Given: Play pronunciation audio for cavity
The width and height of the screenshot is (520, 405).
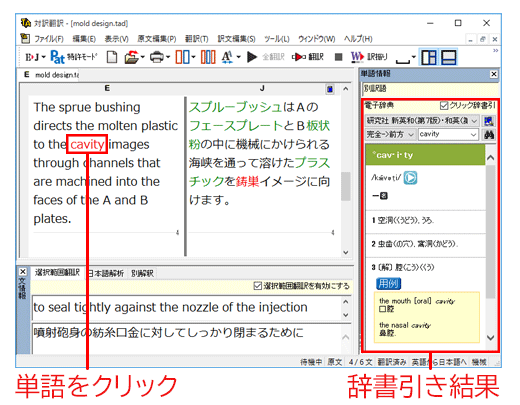Looking at the screenshot, I should click(x=410, y=178).
